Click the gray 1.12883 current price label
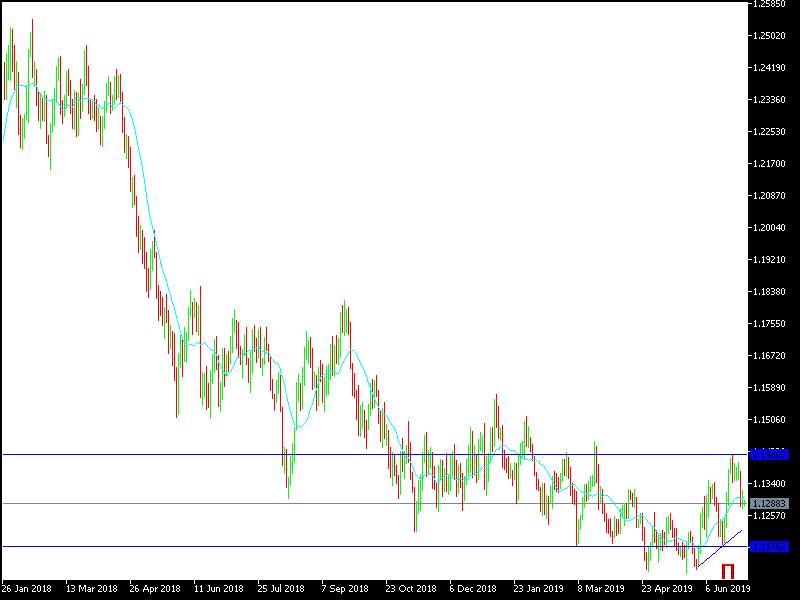The height and width of the screenshot is (600, 800). [769, 504]
